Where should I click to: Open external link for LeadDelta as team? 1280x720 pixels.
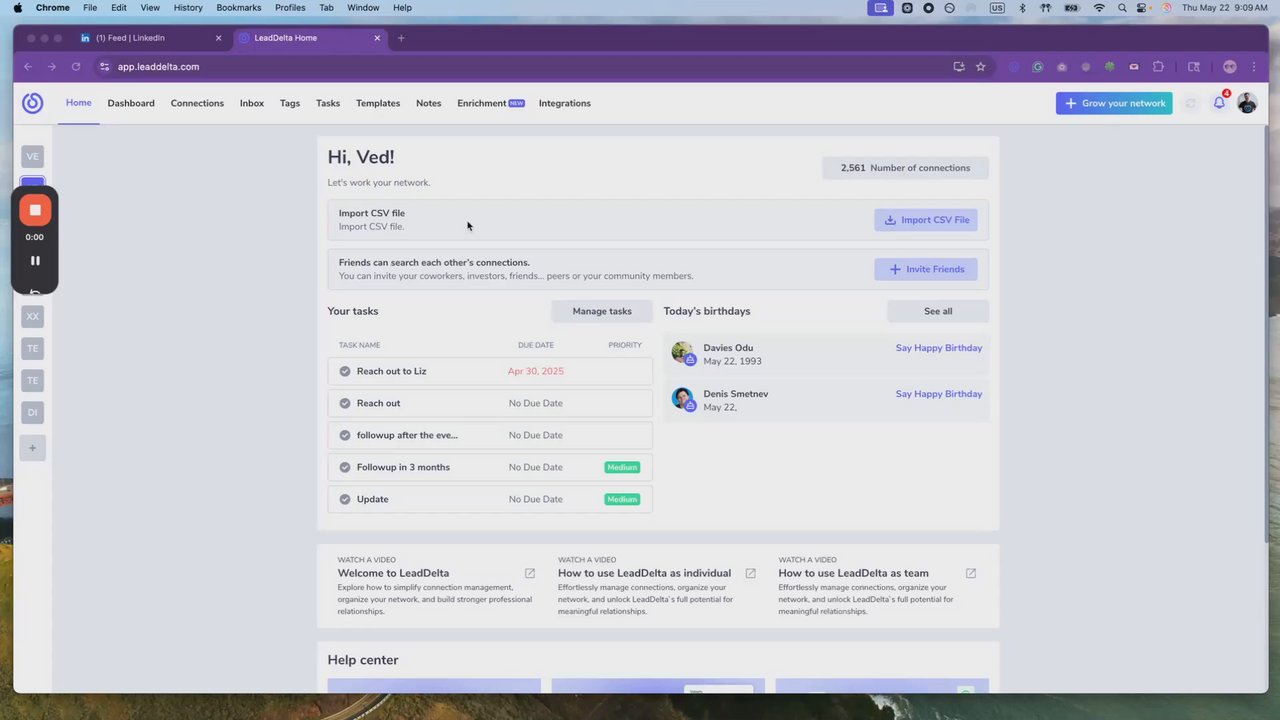click(971, 573)
